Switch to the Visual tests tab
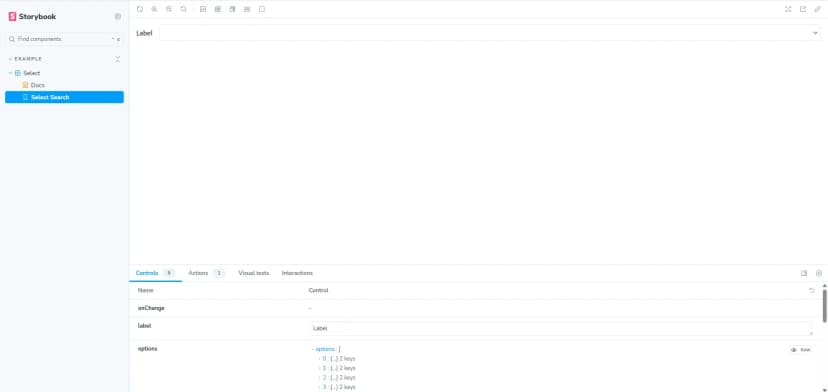 pyautogui.click(x=253, y=273)
